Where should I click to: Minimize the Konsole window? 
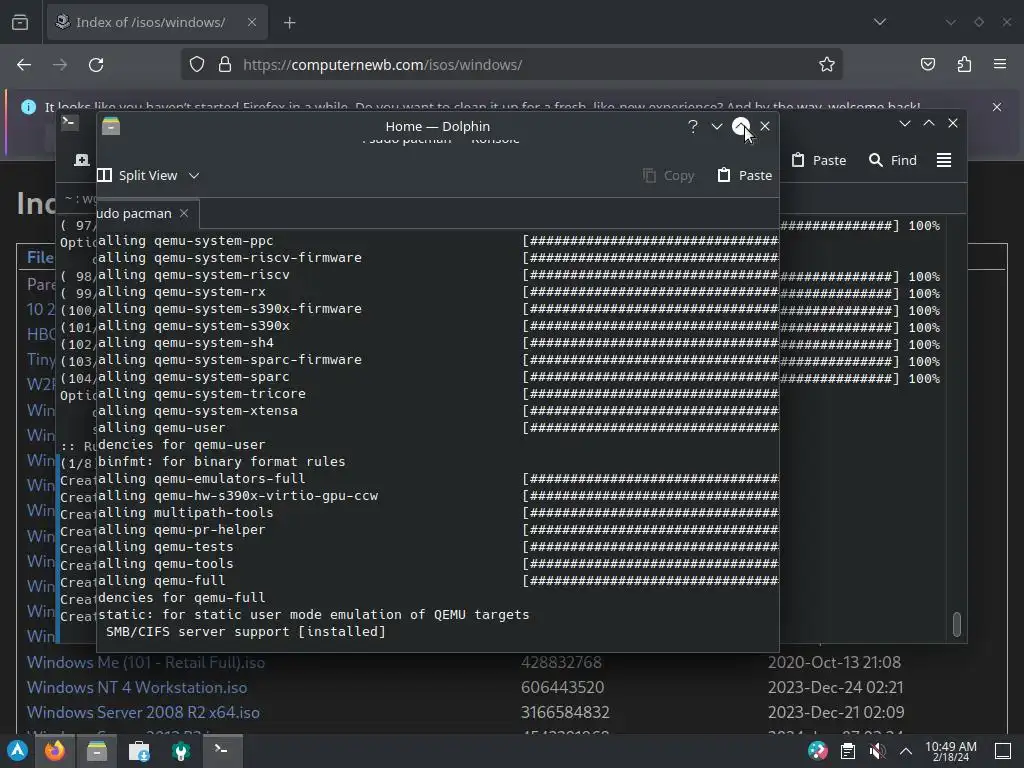(904, 123)
